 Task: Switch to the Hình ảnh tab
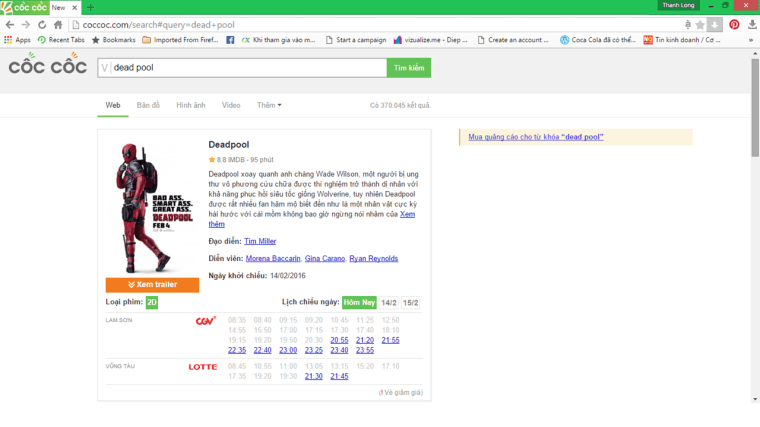coord(190,105)
